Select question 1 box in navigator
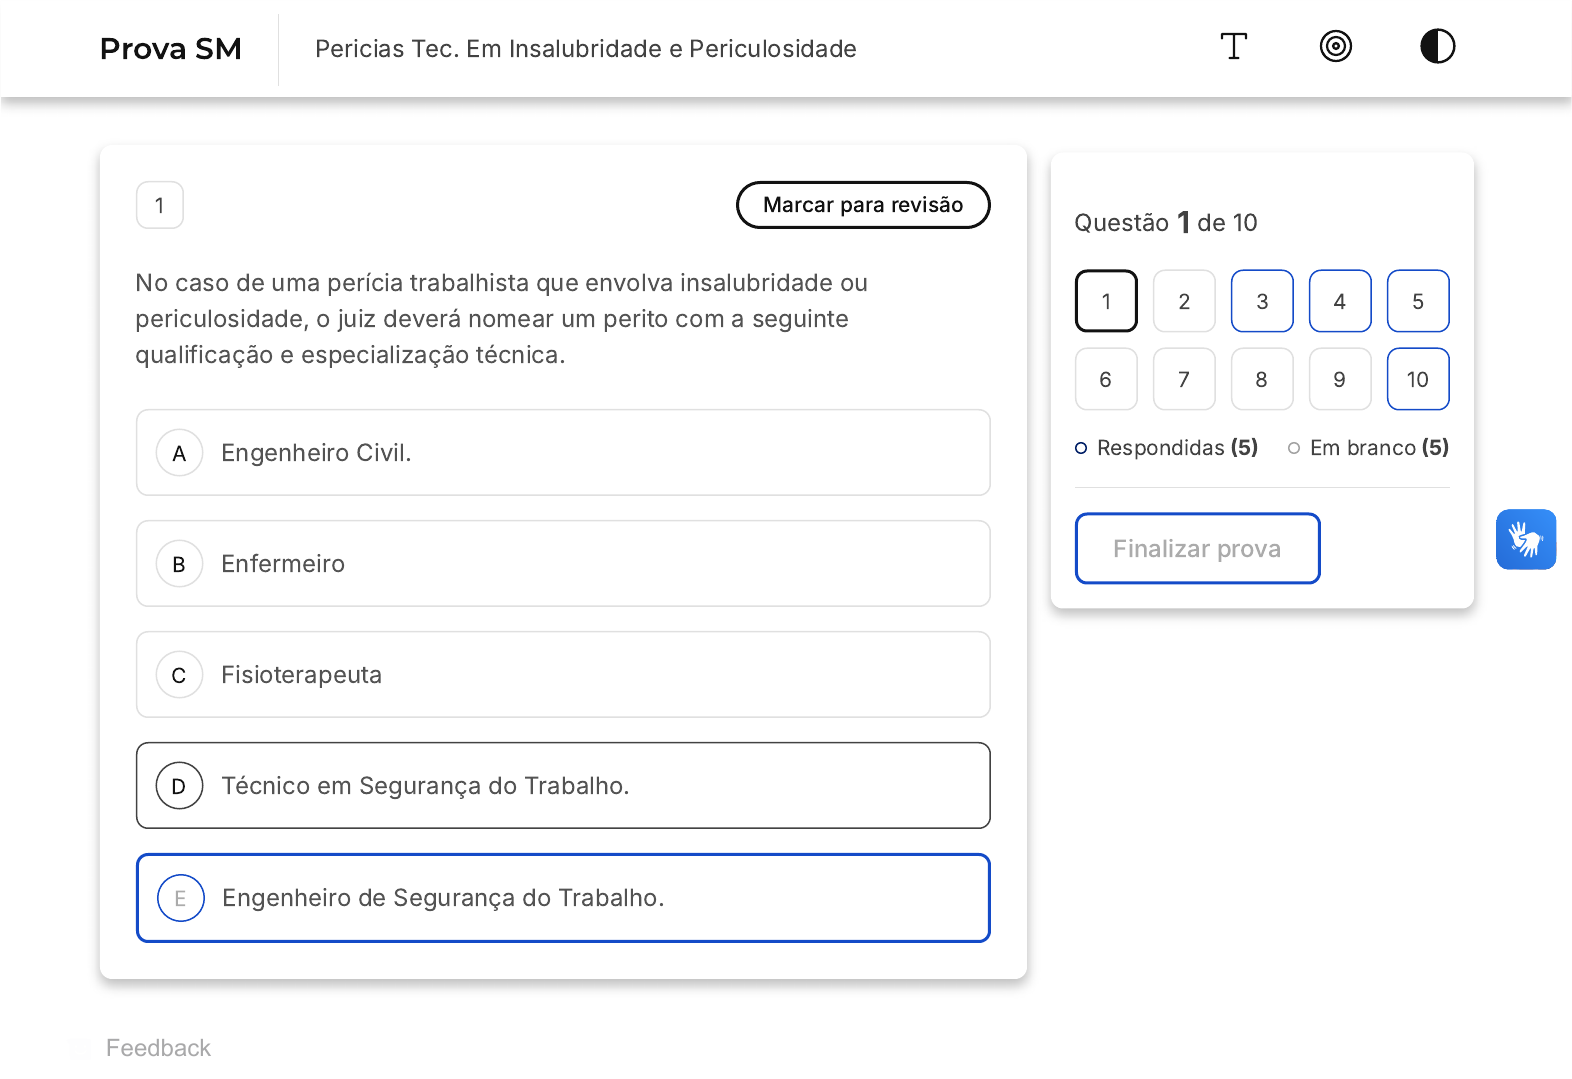This screenshot has width=1572, height=1079. click(x=1106, y=301)
